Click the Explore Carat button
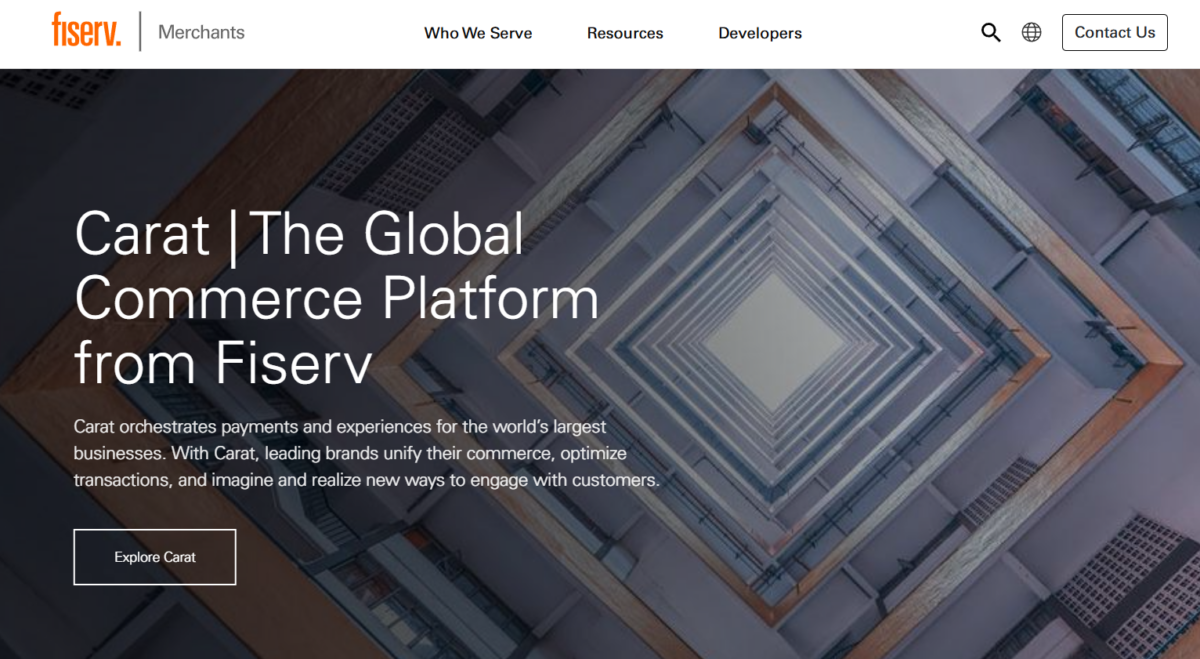This screenshot has height=659, width=1200. click(x=155, y=557)
